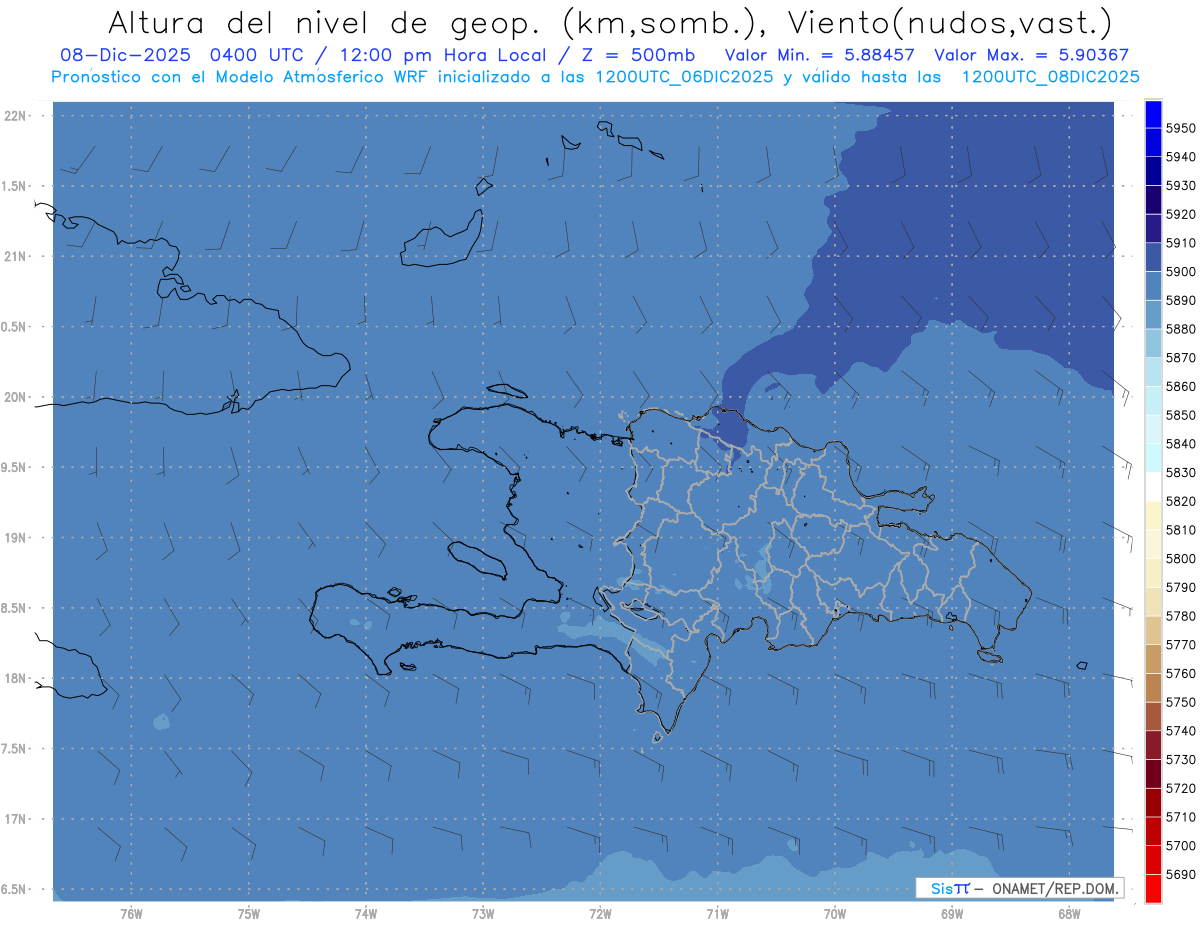This screenshot has height=927, width=1200.
Task: Click the '5770' colorbar value
Action: (1180, 645)
